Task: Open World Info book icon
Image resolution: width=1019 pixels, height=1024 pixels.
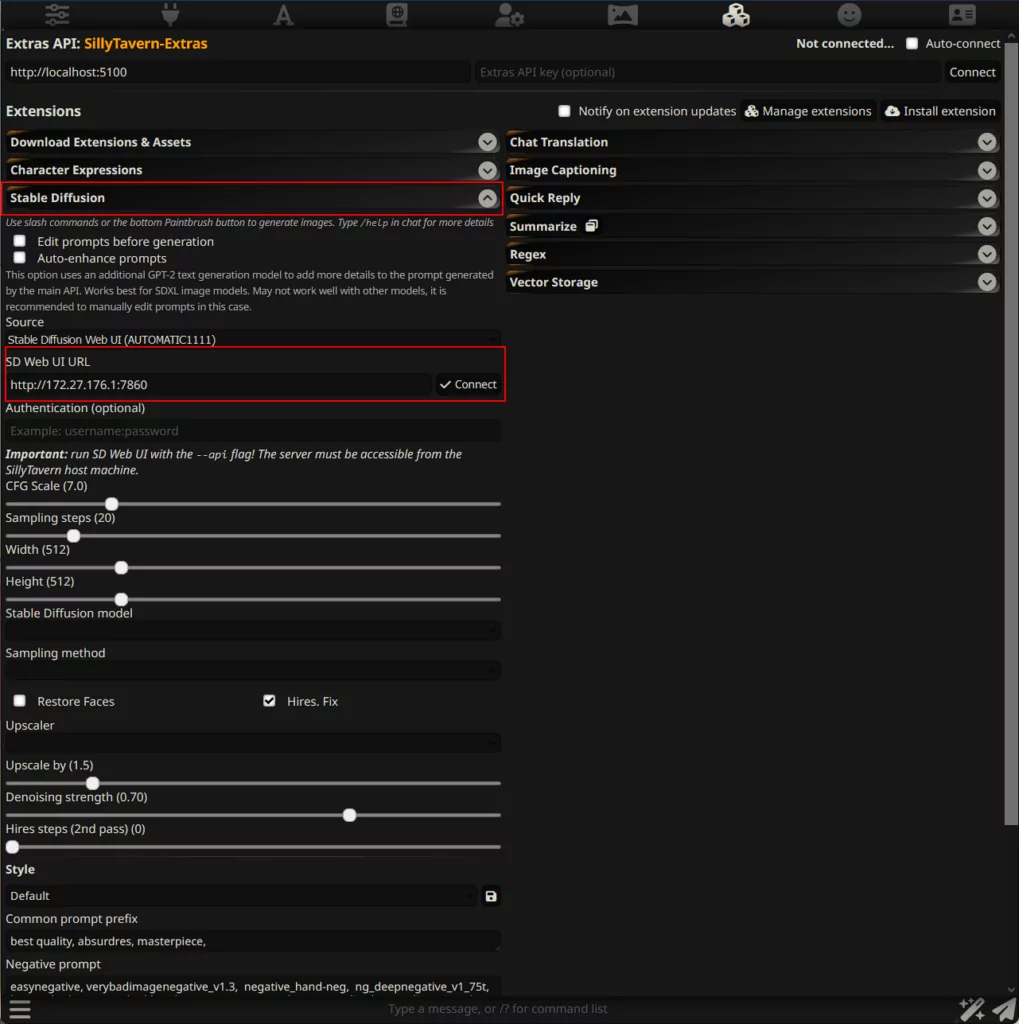Action: 396,14
